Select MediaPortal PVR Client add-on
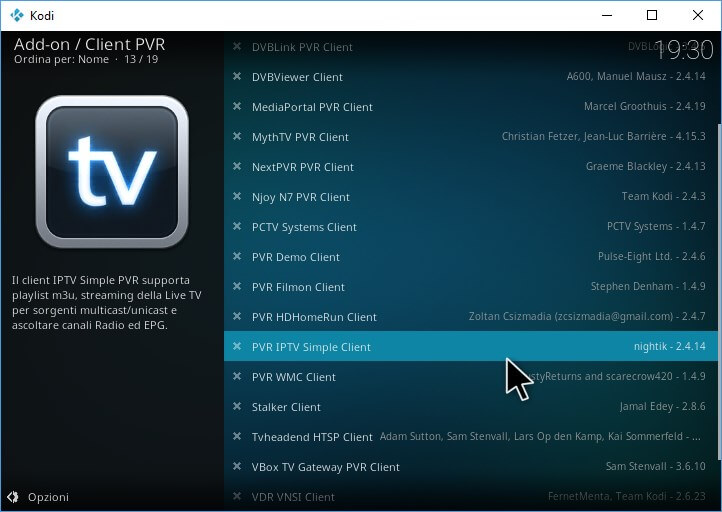Screen dimensions: 722x512 coord(471,106)
